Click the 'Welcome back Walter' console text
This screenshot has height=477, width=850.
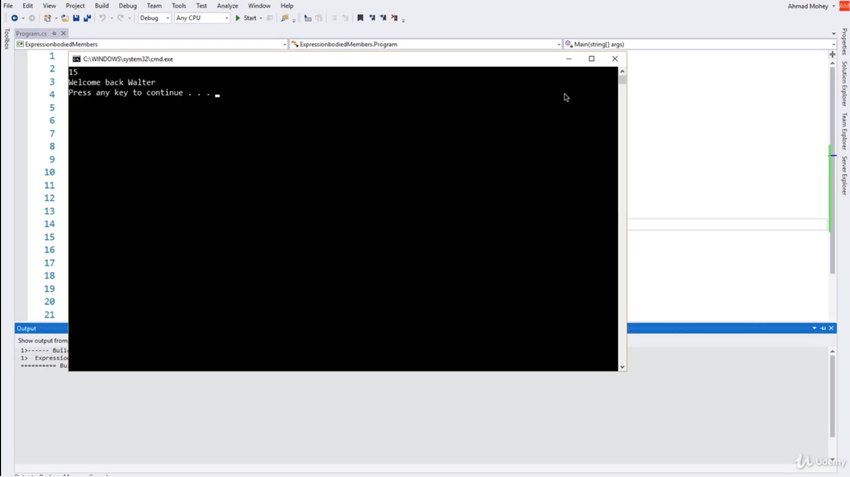pyautogui.click(x=112, y=82)
